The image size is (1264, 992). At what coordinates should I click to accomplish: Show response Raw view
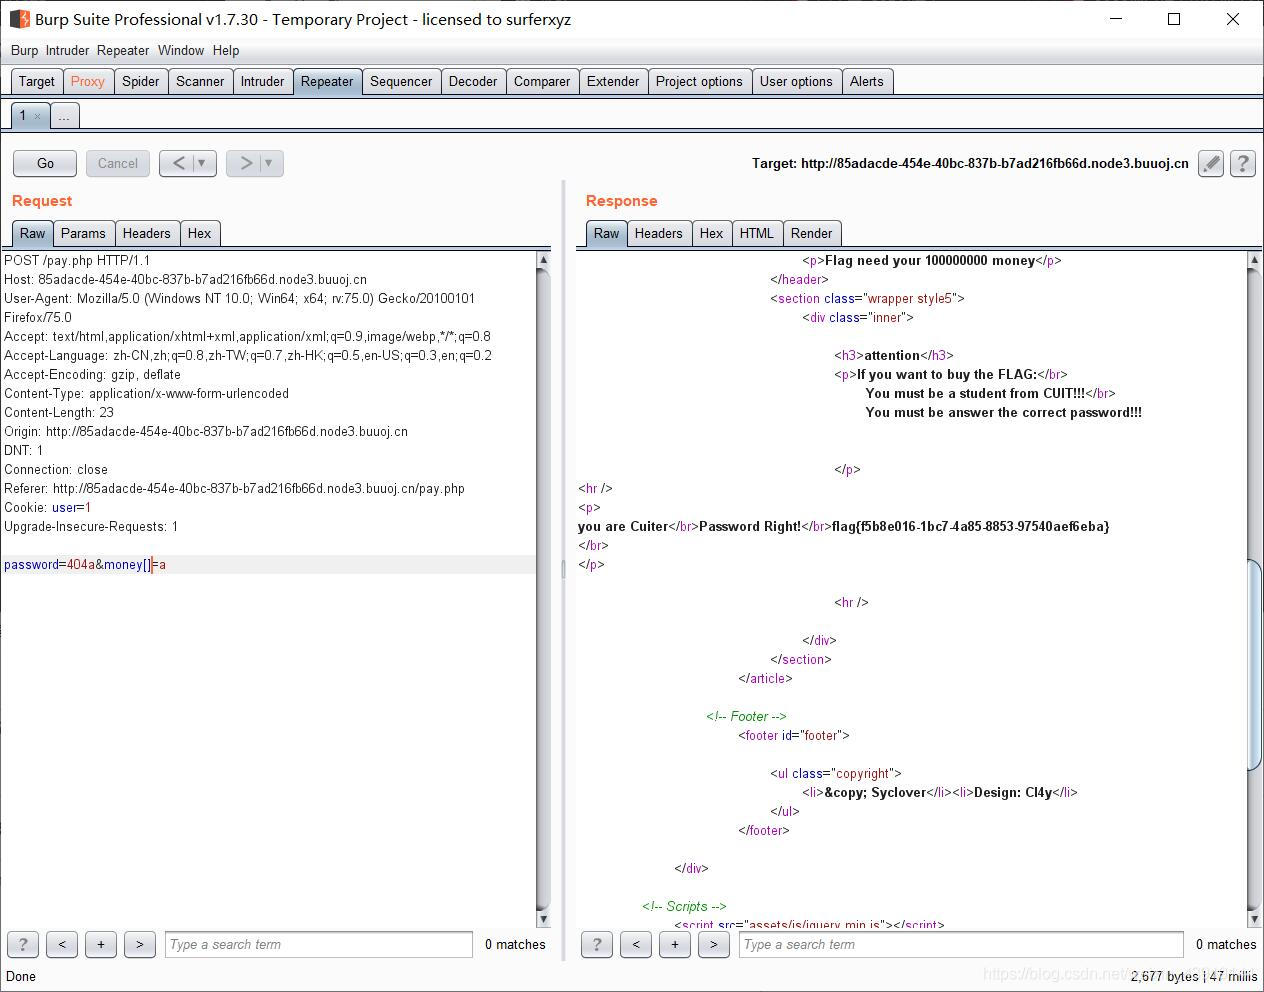coord(607,233)
